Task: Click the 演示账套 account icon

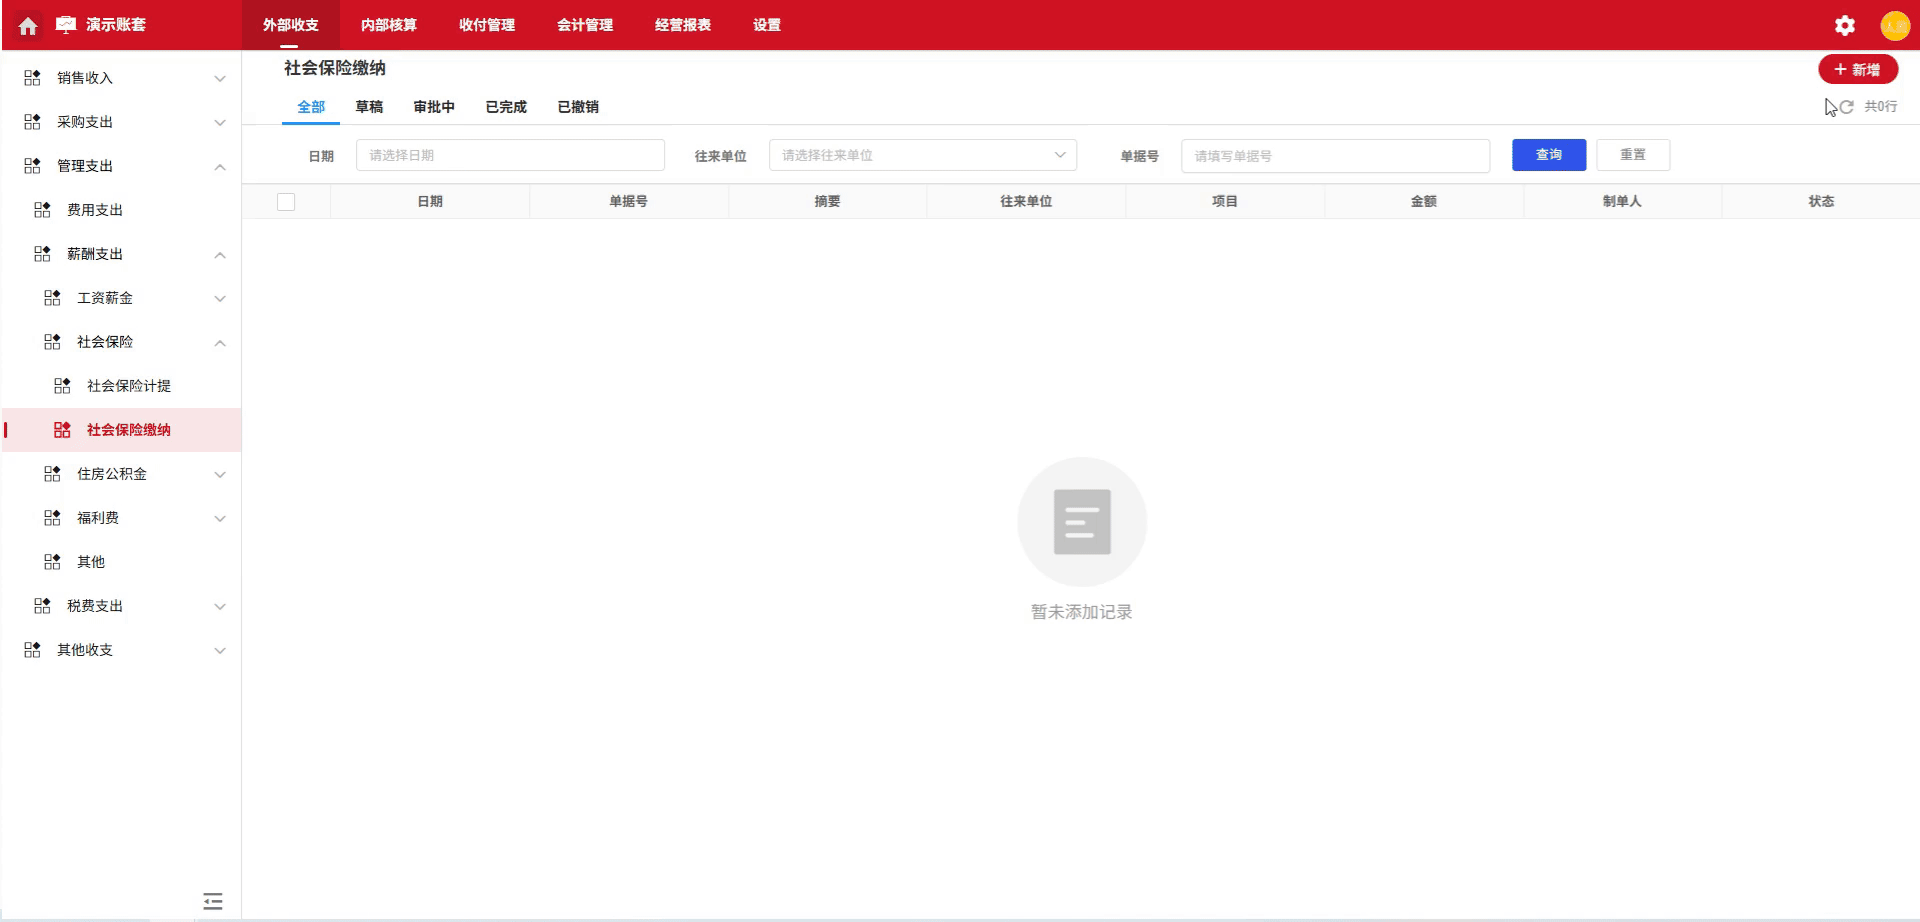Action: tap(64, 25)
